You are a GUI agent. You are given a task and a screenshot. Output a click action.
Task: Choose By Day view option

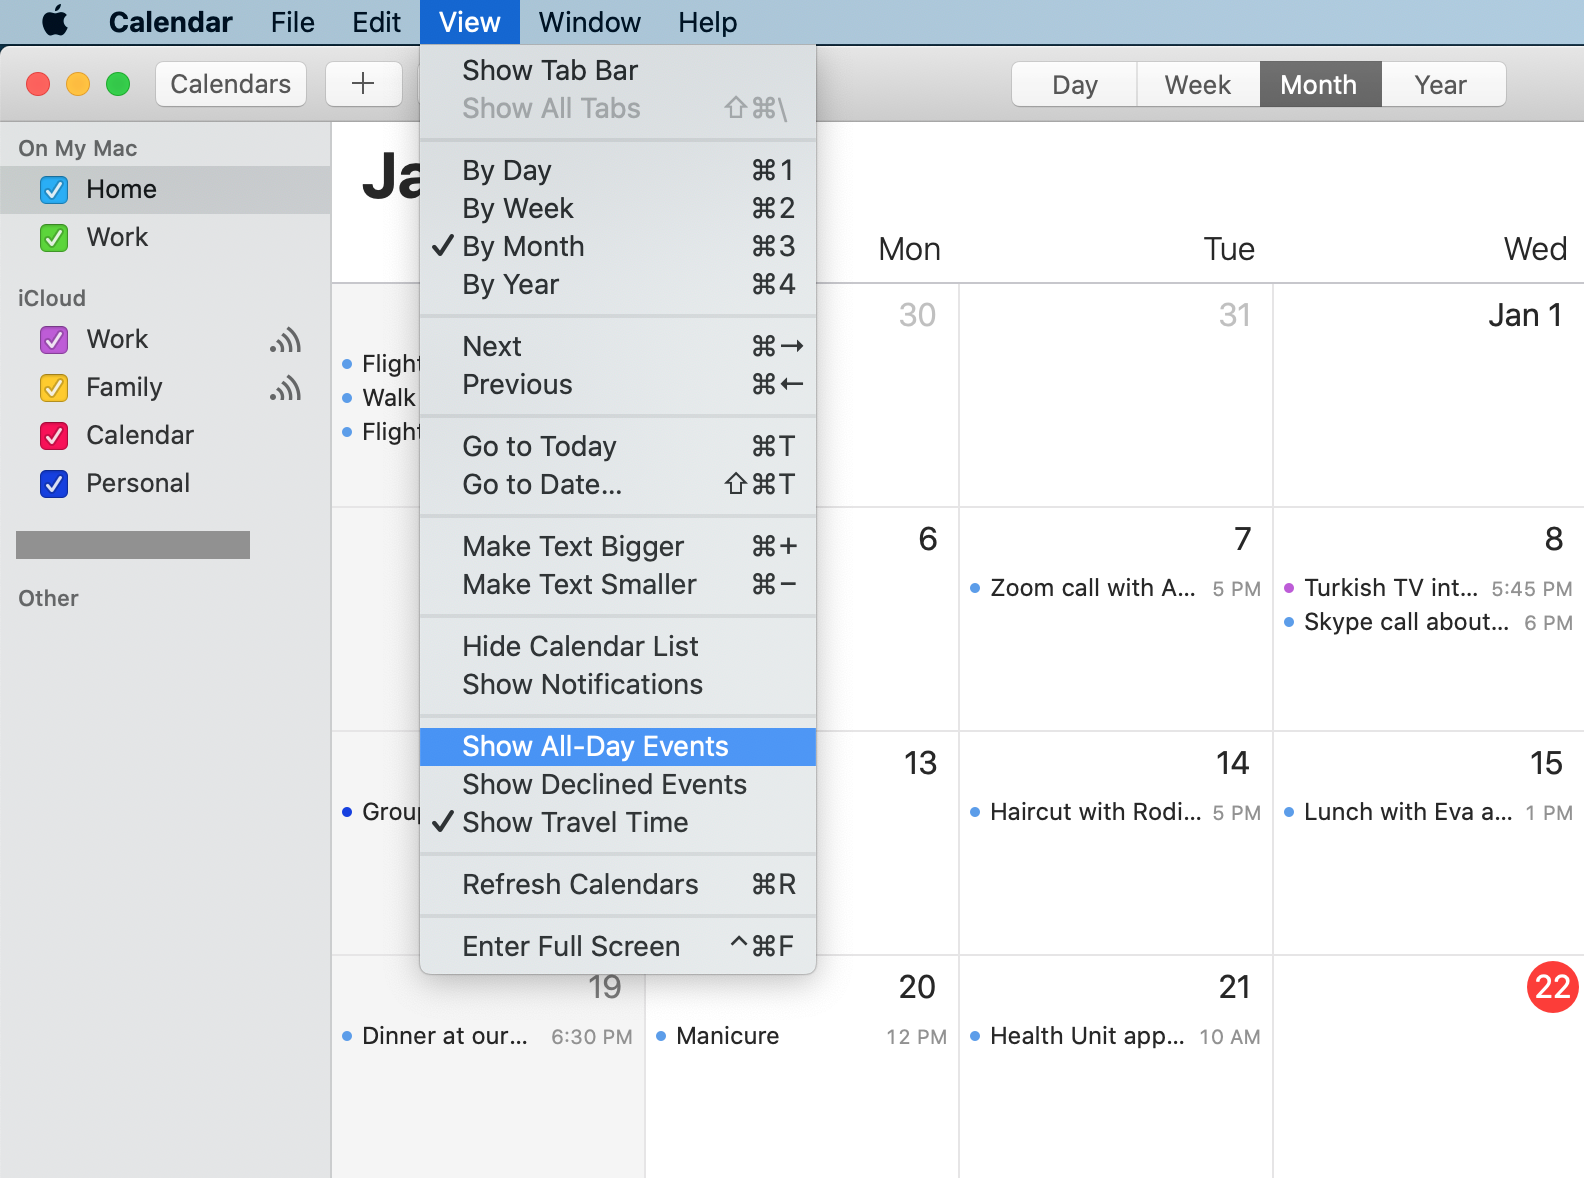[618, 170]
